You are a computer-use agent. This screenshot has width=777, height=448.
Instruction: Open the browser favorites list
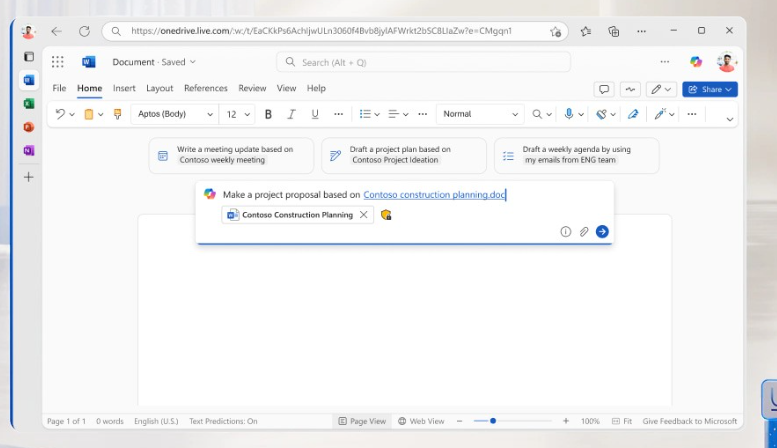point(586,31)
